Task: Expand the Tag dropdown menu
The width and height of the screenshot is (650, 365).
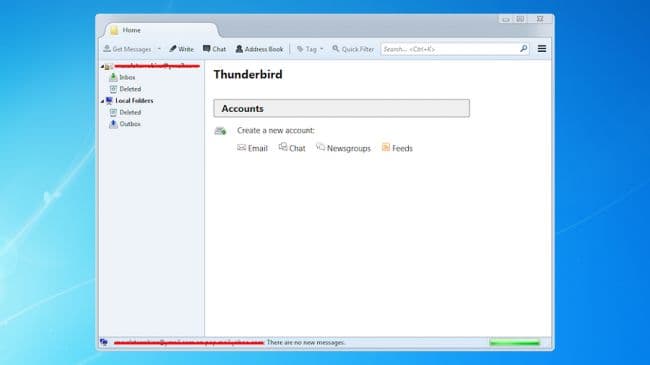Action: point(310,49)
